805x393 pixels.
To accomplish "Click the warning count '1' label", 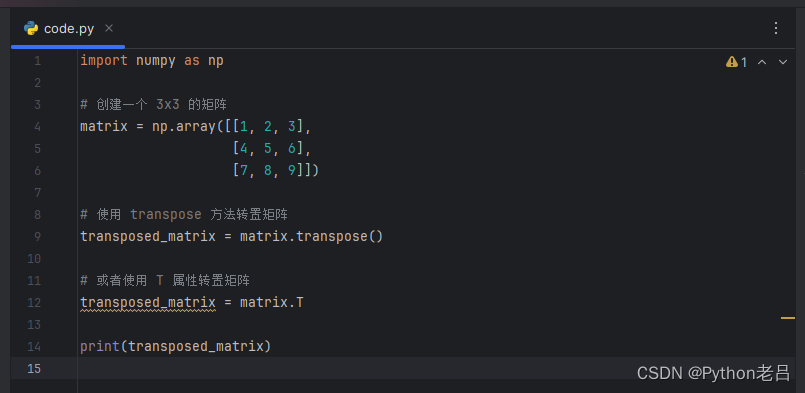I will pyautogui.click(x=744, y=63).
